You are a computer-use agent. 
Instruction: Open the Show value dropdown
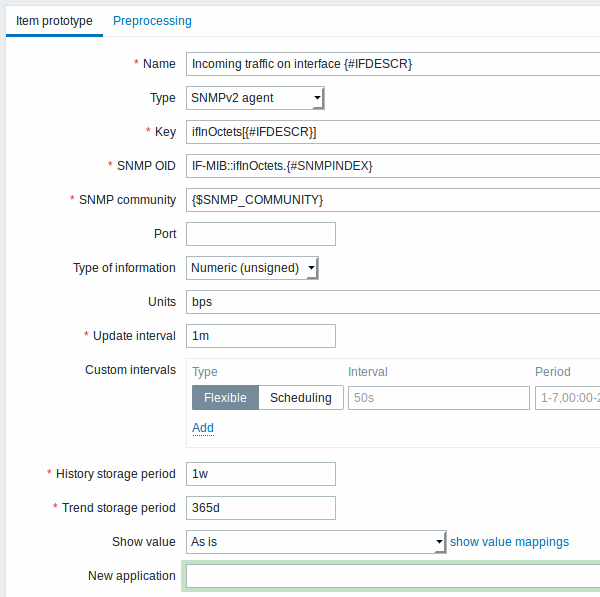tap(316, 542)
